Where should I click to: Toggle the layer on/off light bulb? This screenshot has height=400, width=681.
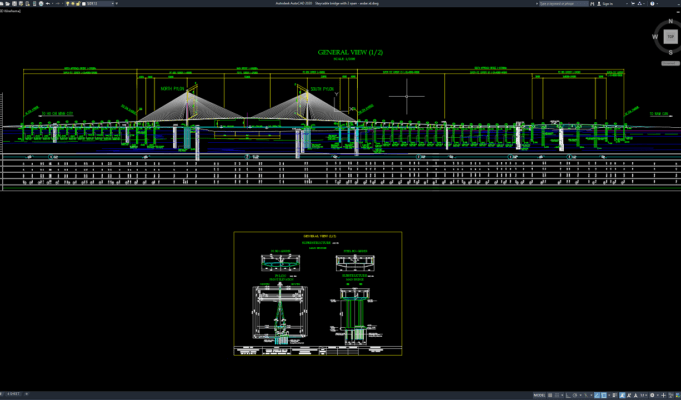(67, 3)
